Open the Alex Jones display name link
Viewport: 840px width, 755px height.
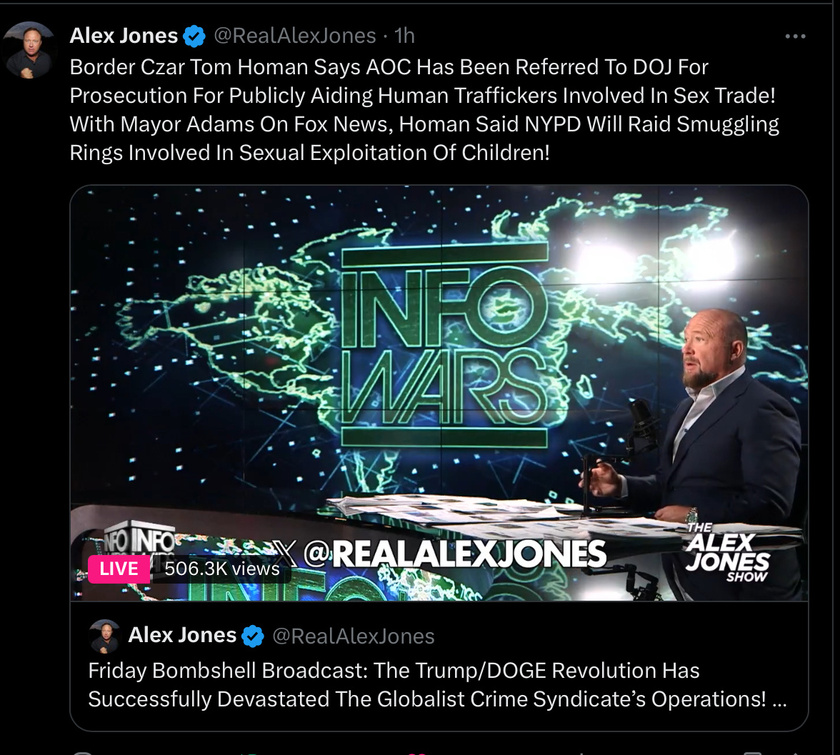124,36
